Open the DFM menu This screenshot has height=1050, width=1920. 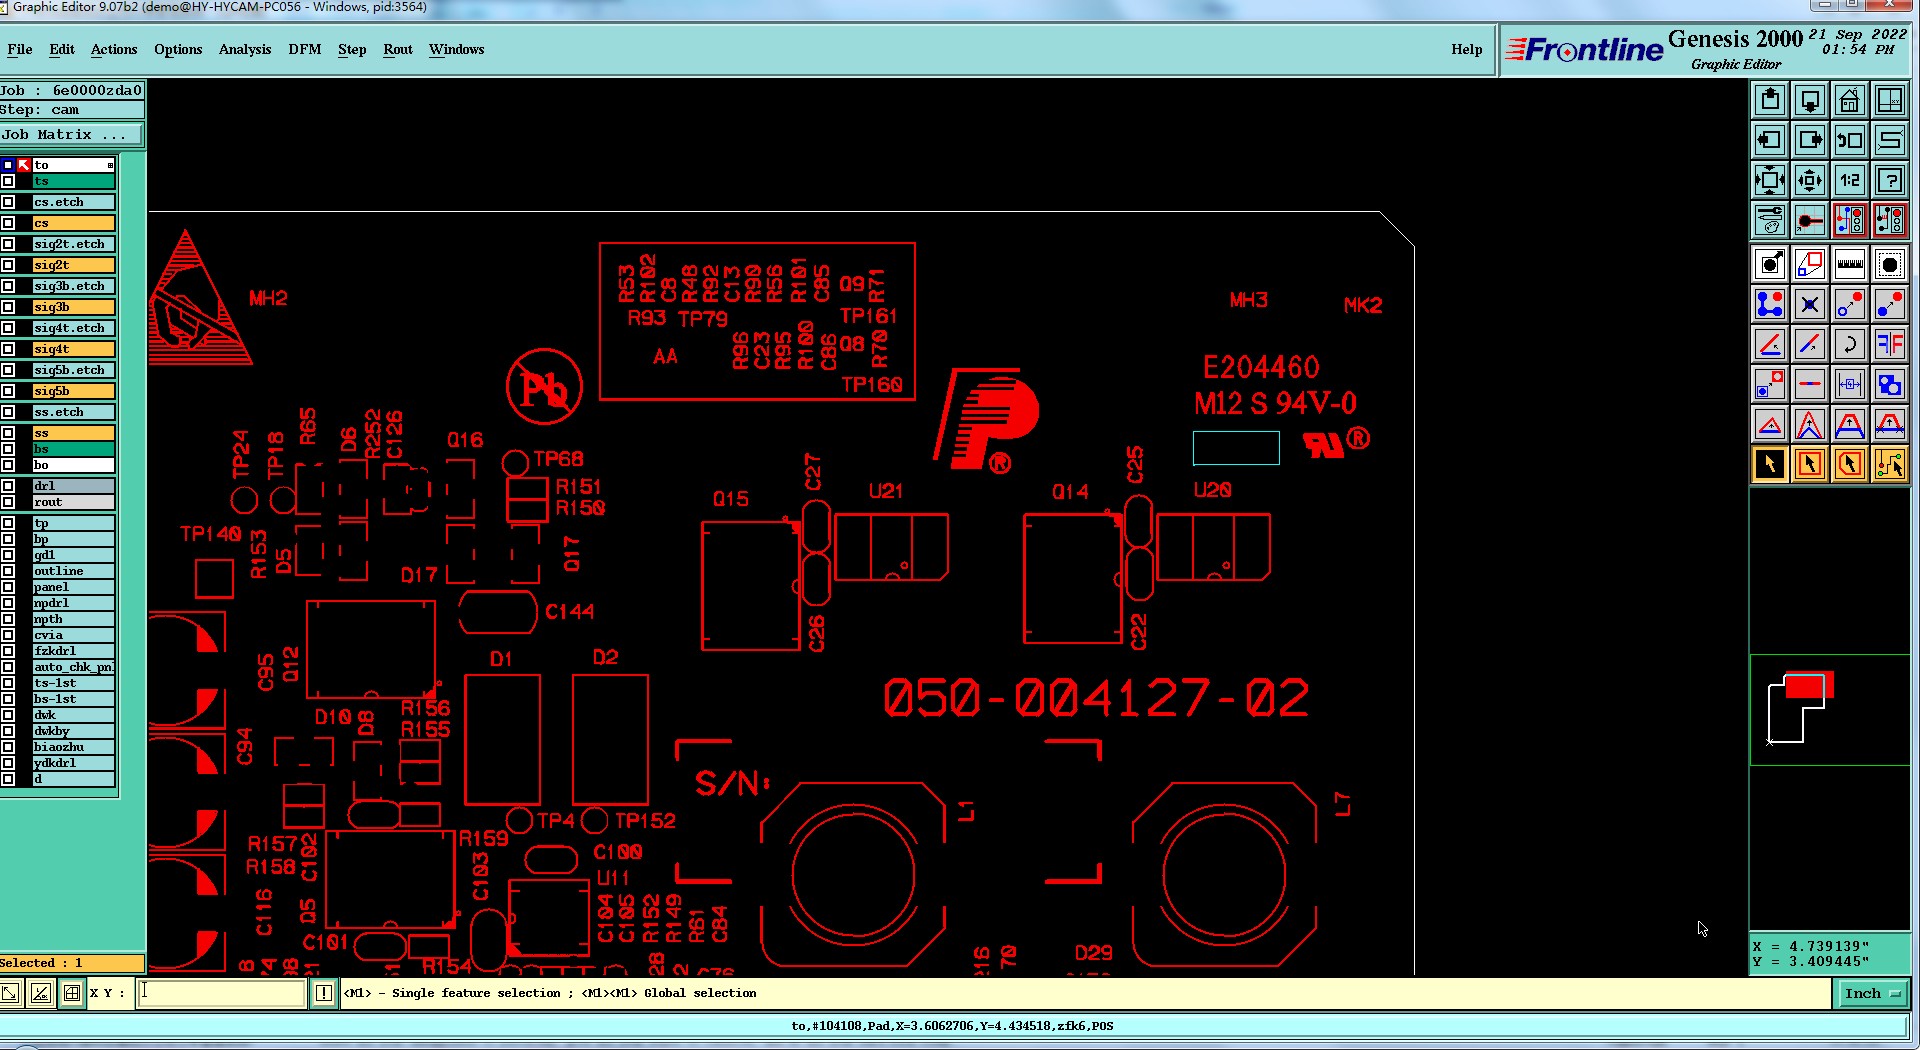[305, 49]
